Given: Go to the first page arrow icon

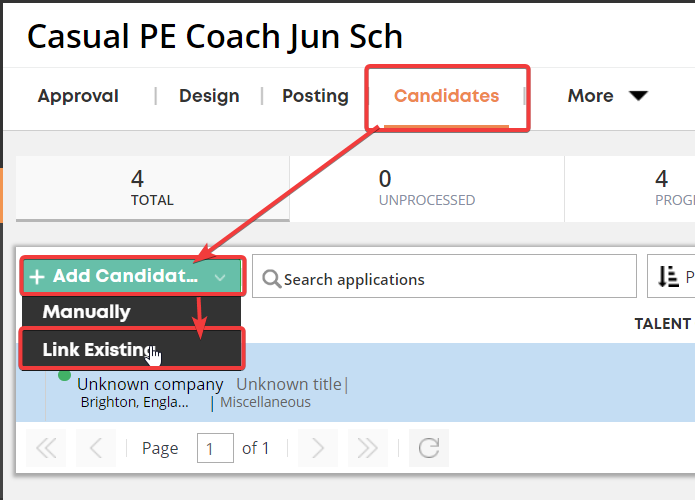Looking at the screenshot, I should [x=46, y=448].
